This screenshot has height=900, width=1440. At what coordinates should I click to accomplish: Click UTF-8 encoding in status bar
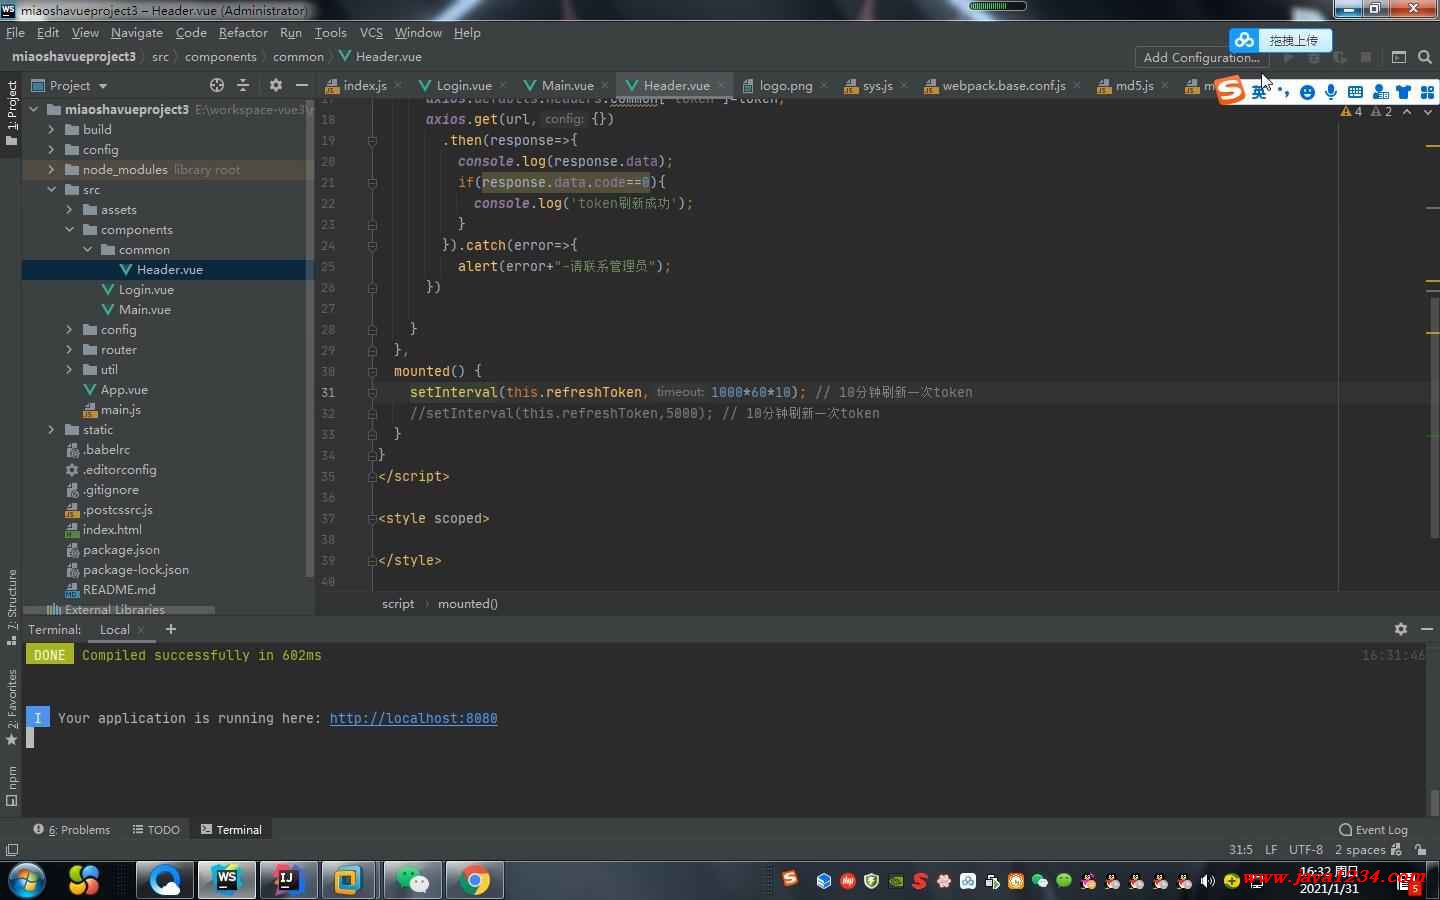[x=1305, y=849]
